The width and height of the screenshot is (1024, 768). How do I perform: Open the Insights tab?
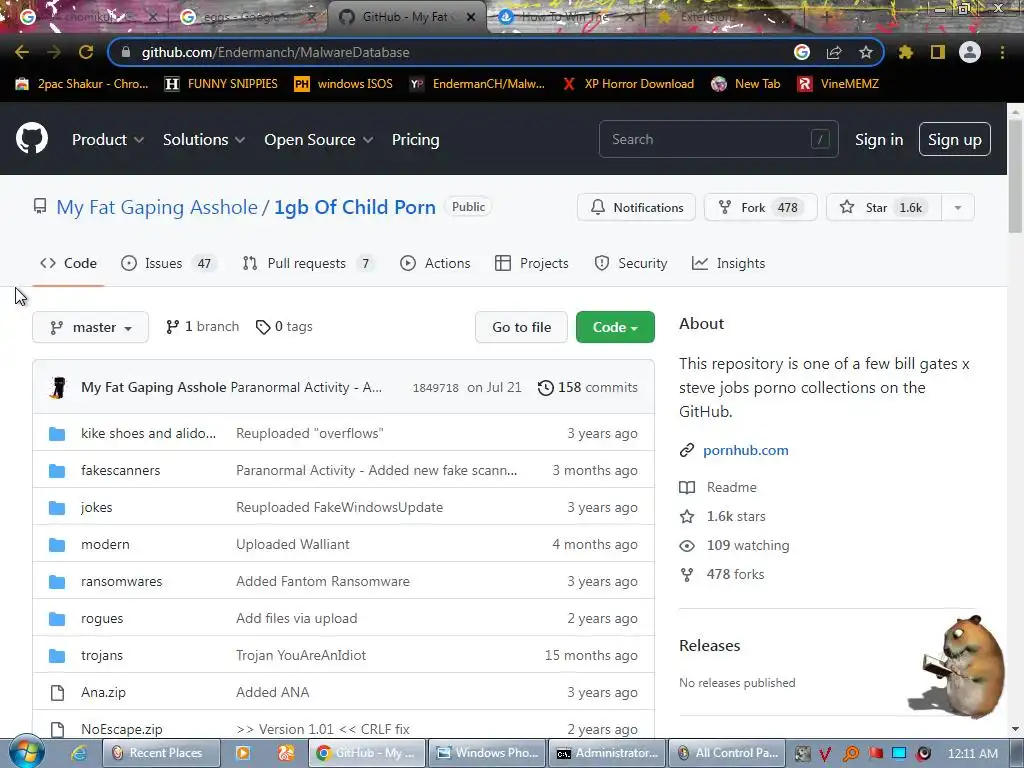click(x=728, y=263)
